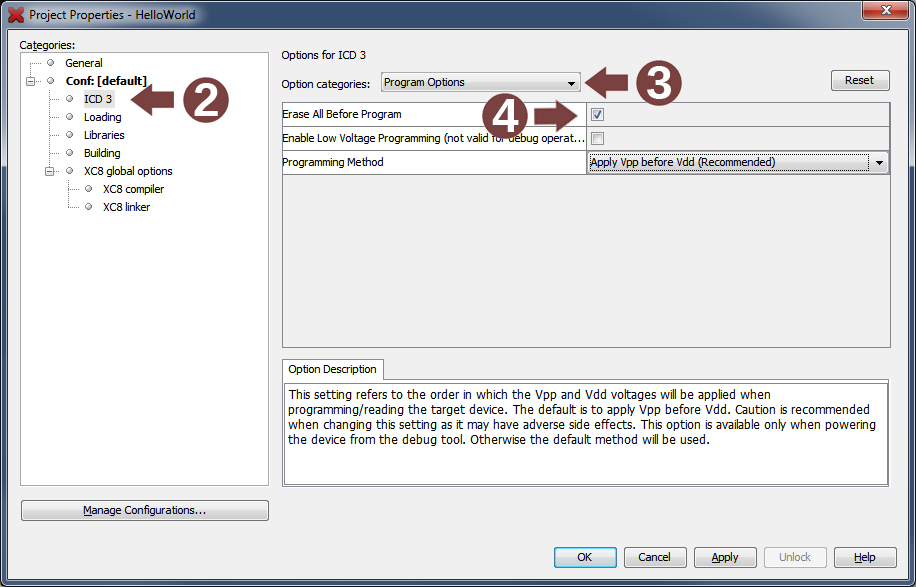Enable Low Voltage Programming
916x587 pixels.
(596, 138)
